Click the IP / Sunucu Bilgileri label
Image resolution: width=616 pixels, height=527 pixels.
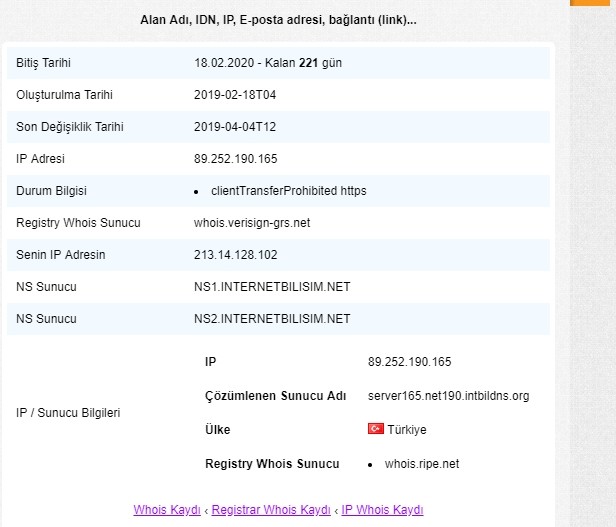(68, 413)
